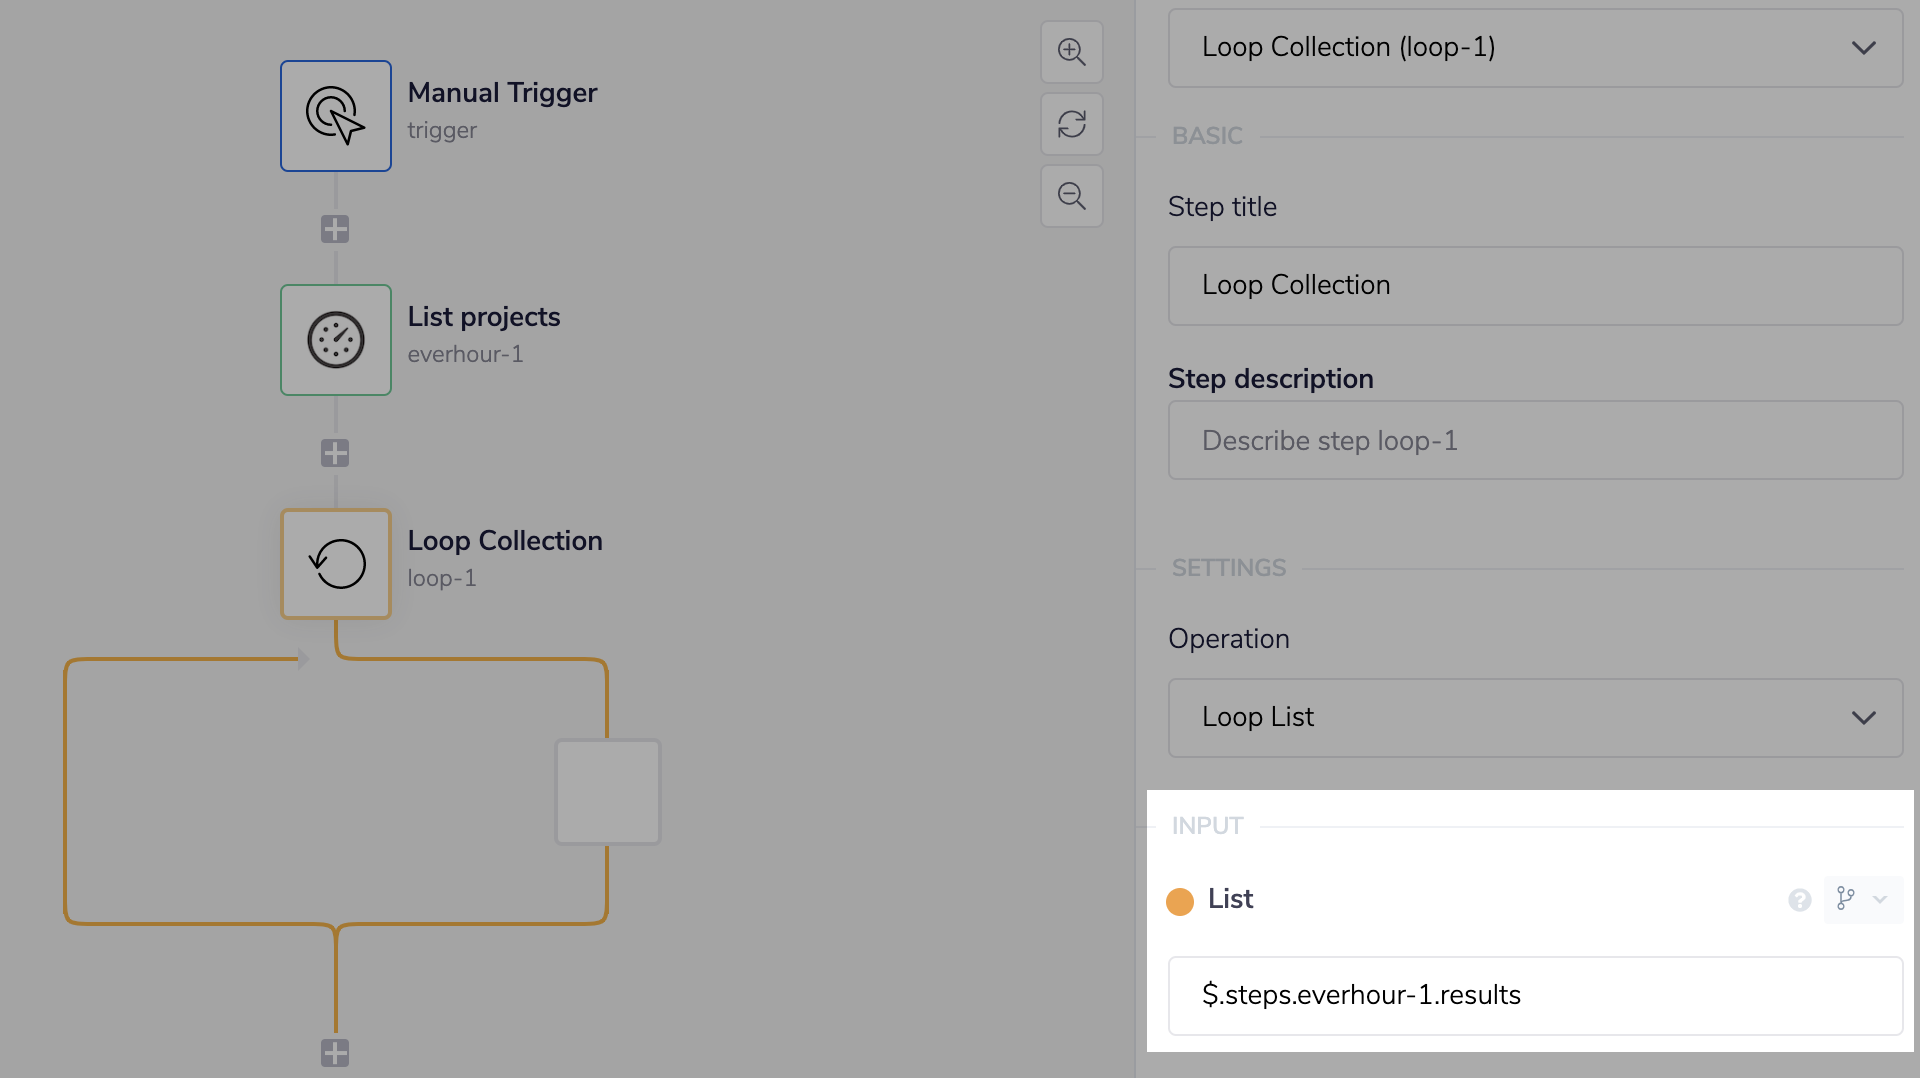The image size is (1920, 1078).
Task: Edit the List jsonpath input value
Action: [x=1534, y=996]
